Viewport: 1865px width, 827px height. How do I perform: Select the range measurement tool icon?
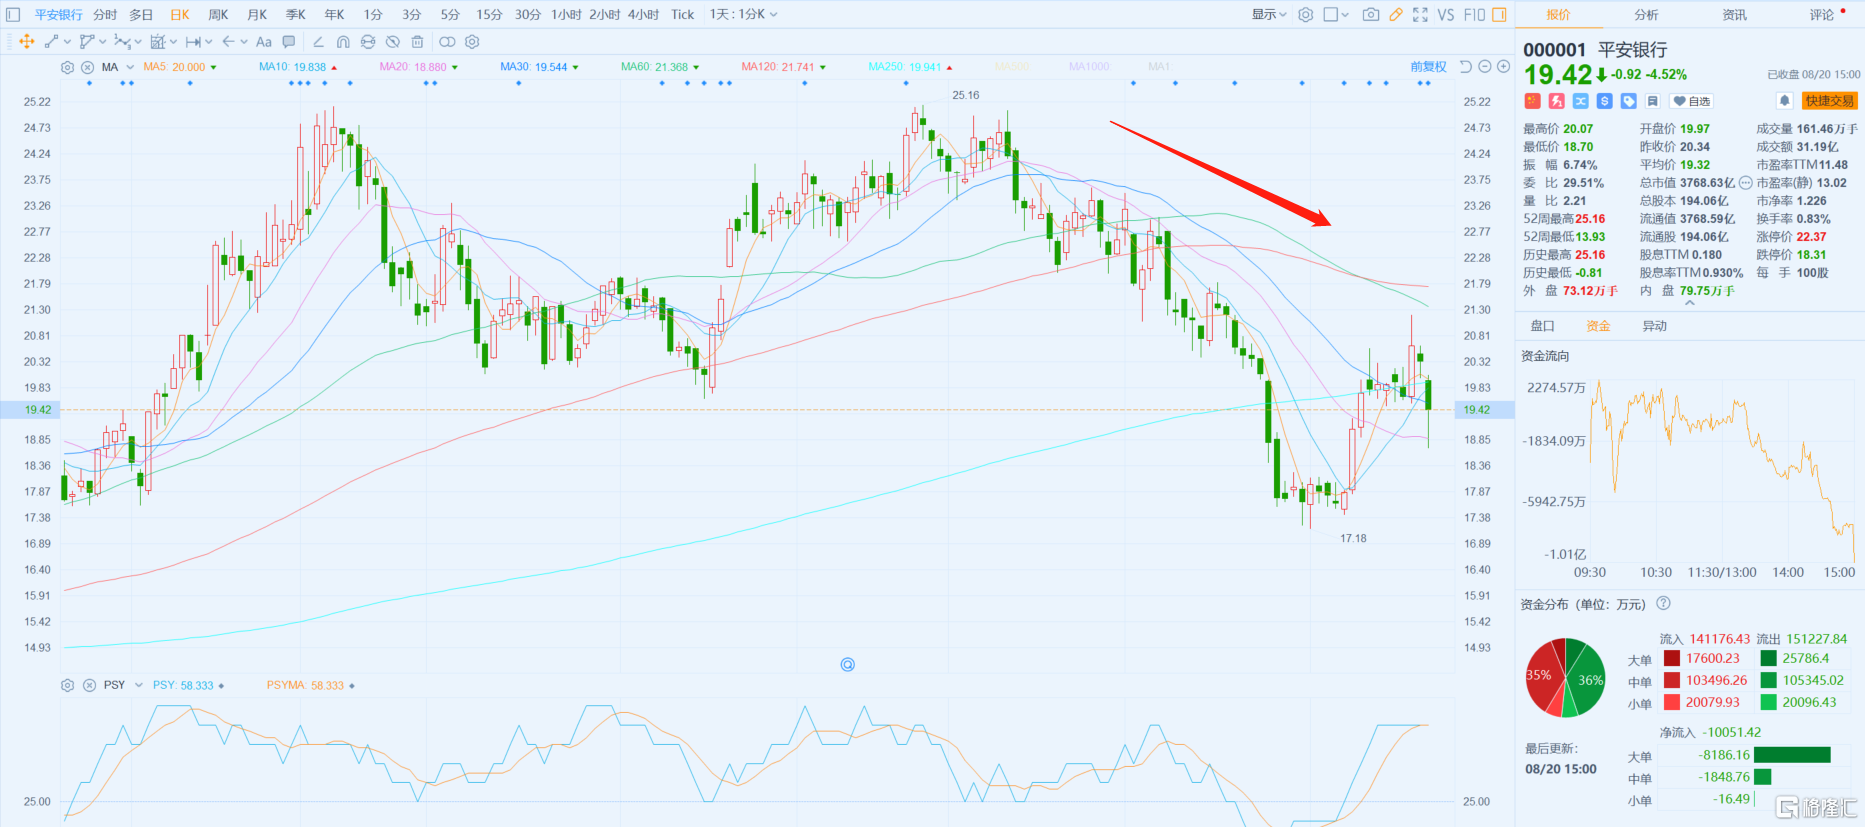193,41
